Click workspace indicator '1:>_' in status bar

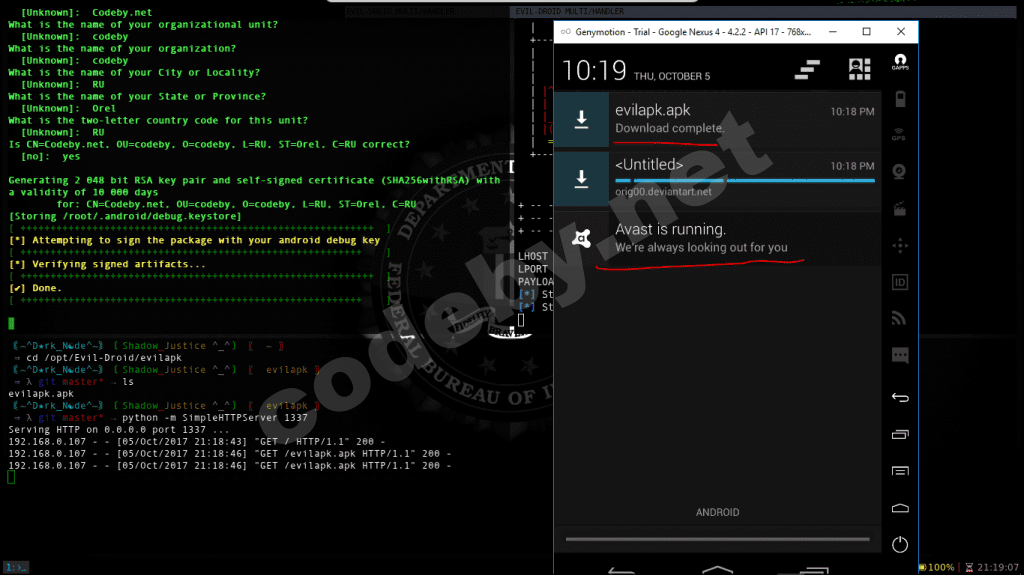(x=16, y=567)
